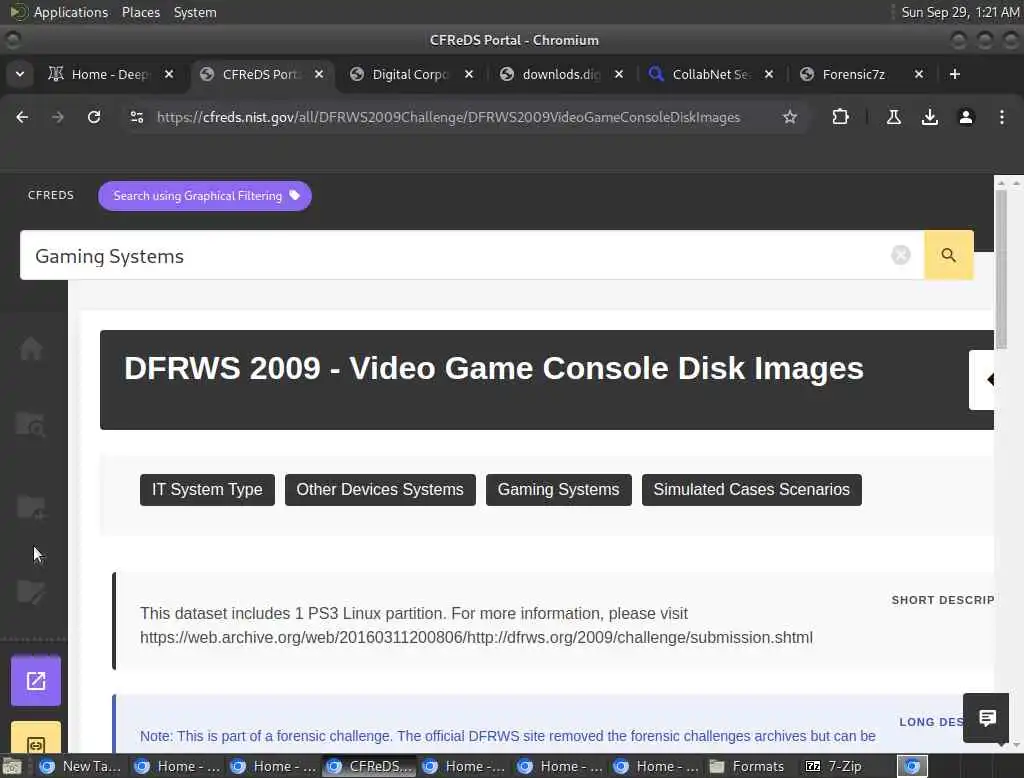Click the page vertical scrollbar
The height and width of the screenshot is (778, 1024).
pos(1001,269)
